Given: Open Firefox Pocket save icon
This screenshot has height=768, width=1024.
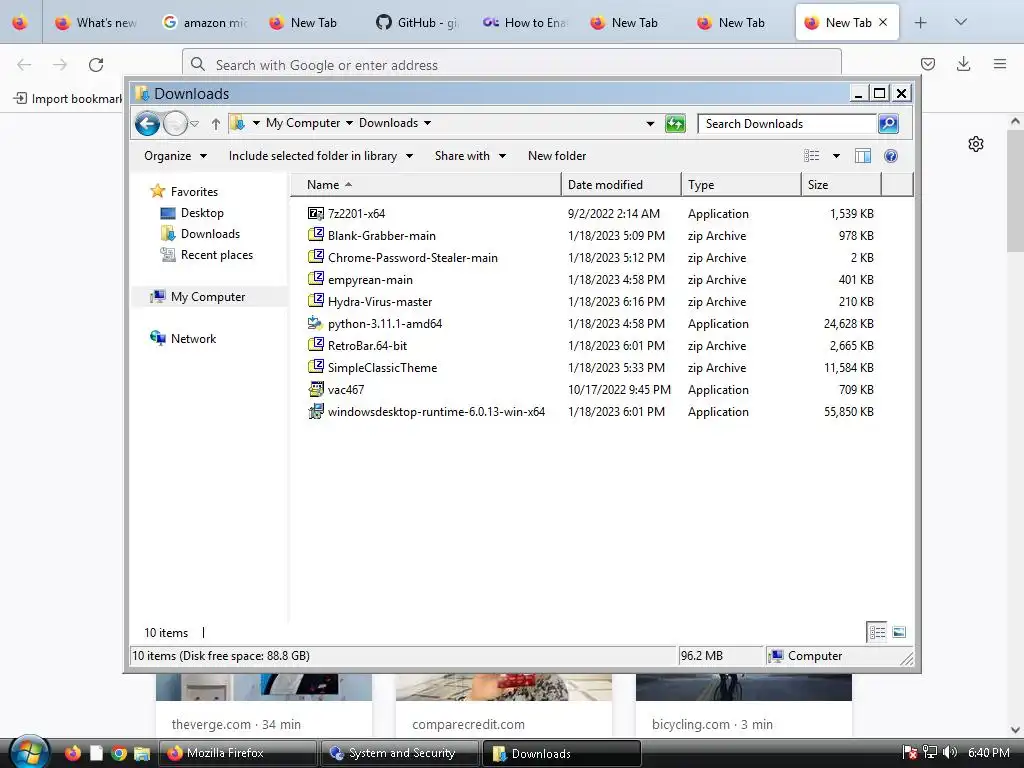Looking at the screenshot, I should [x=927, y=64].
